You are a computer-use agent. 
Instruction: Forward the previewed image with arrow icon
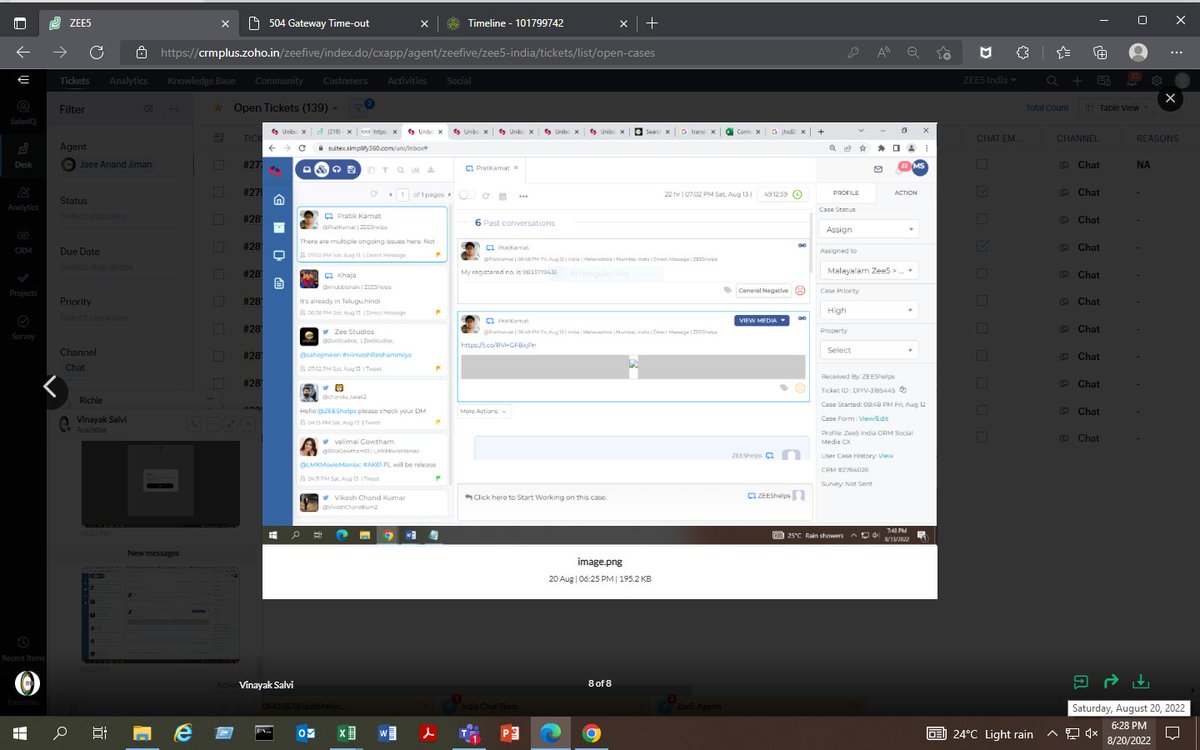point(1110,682)
